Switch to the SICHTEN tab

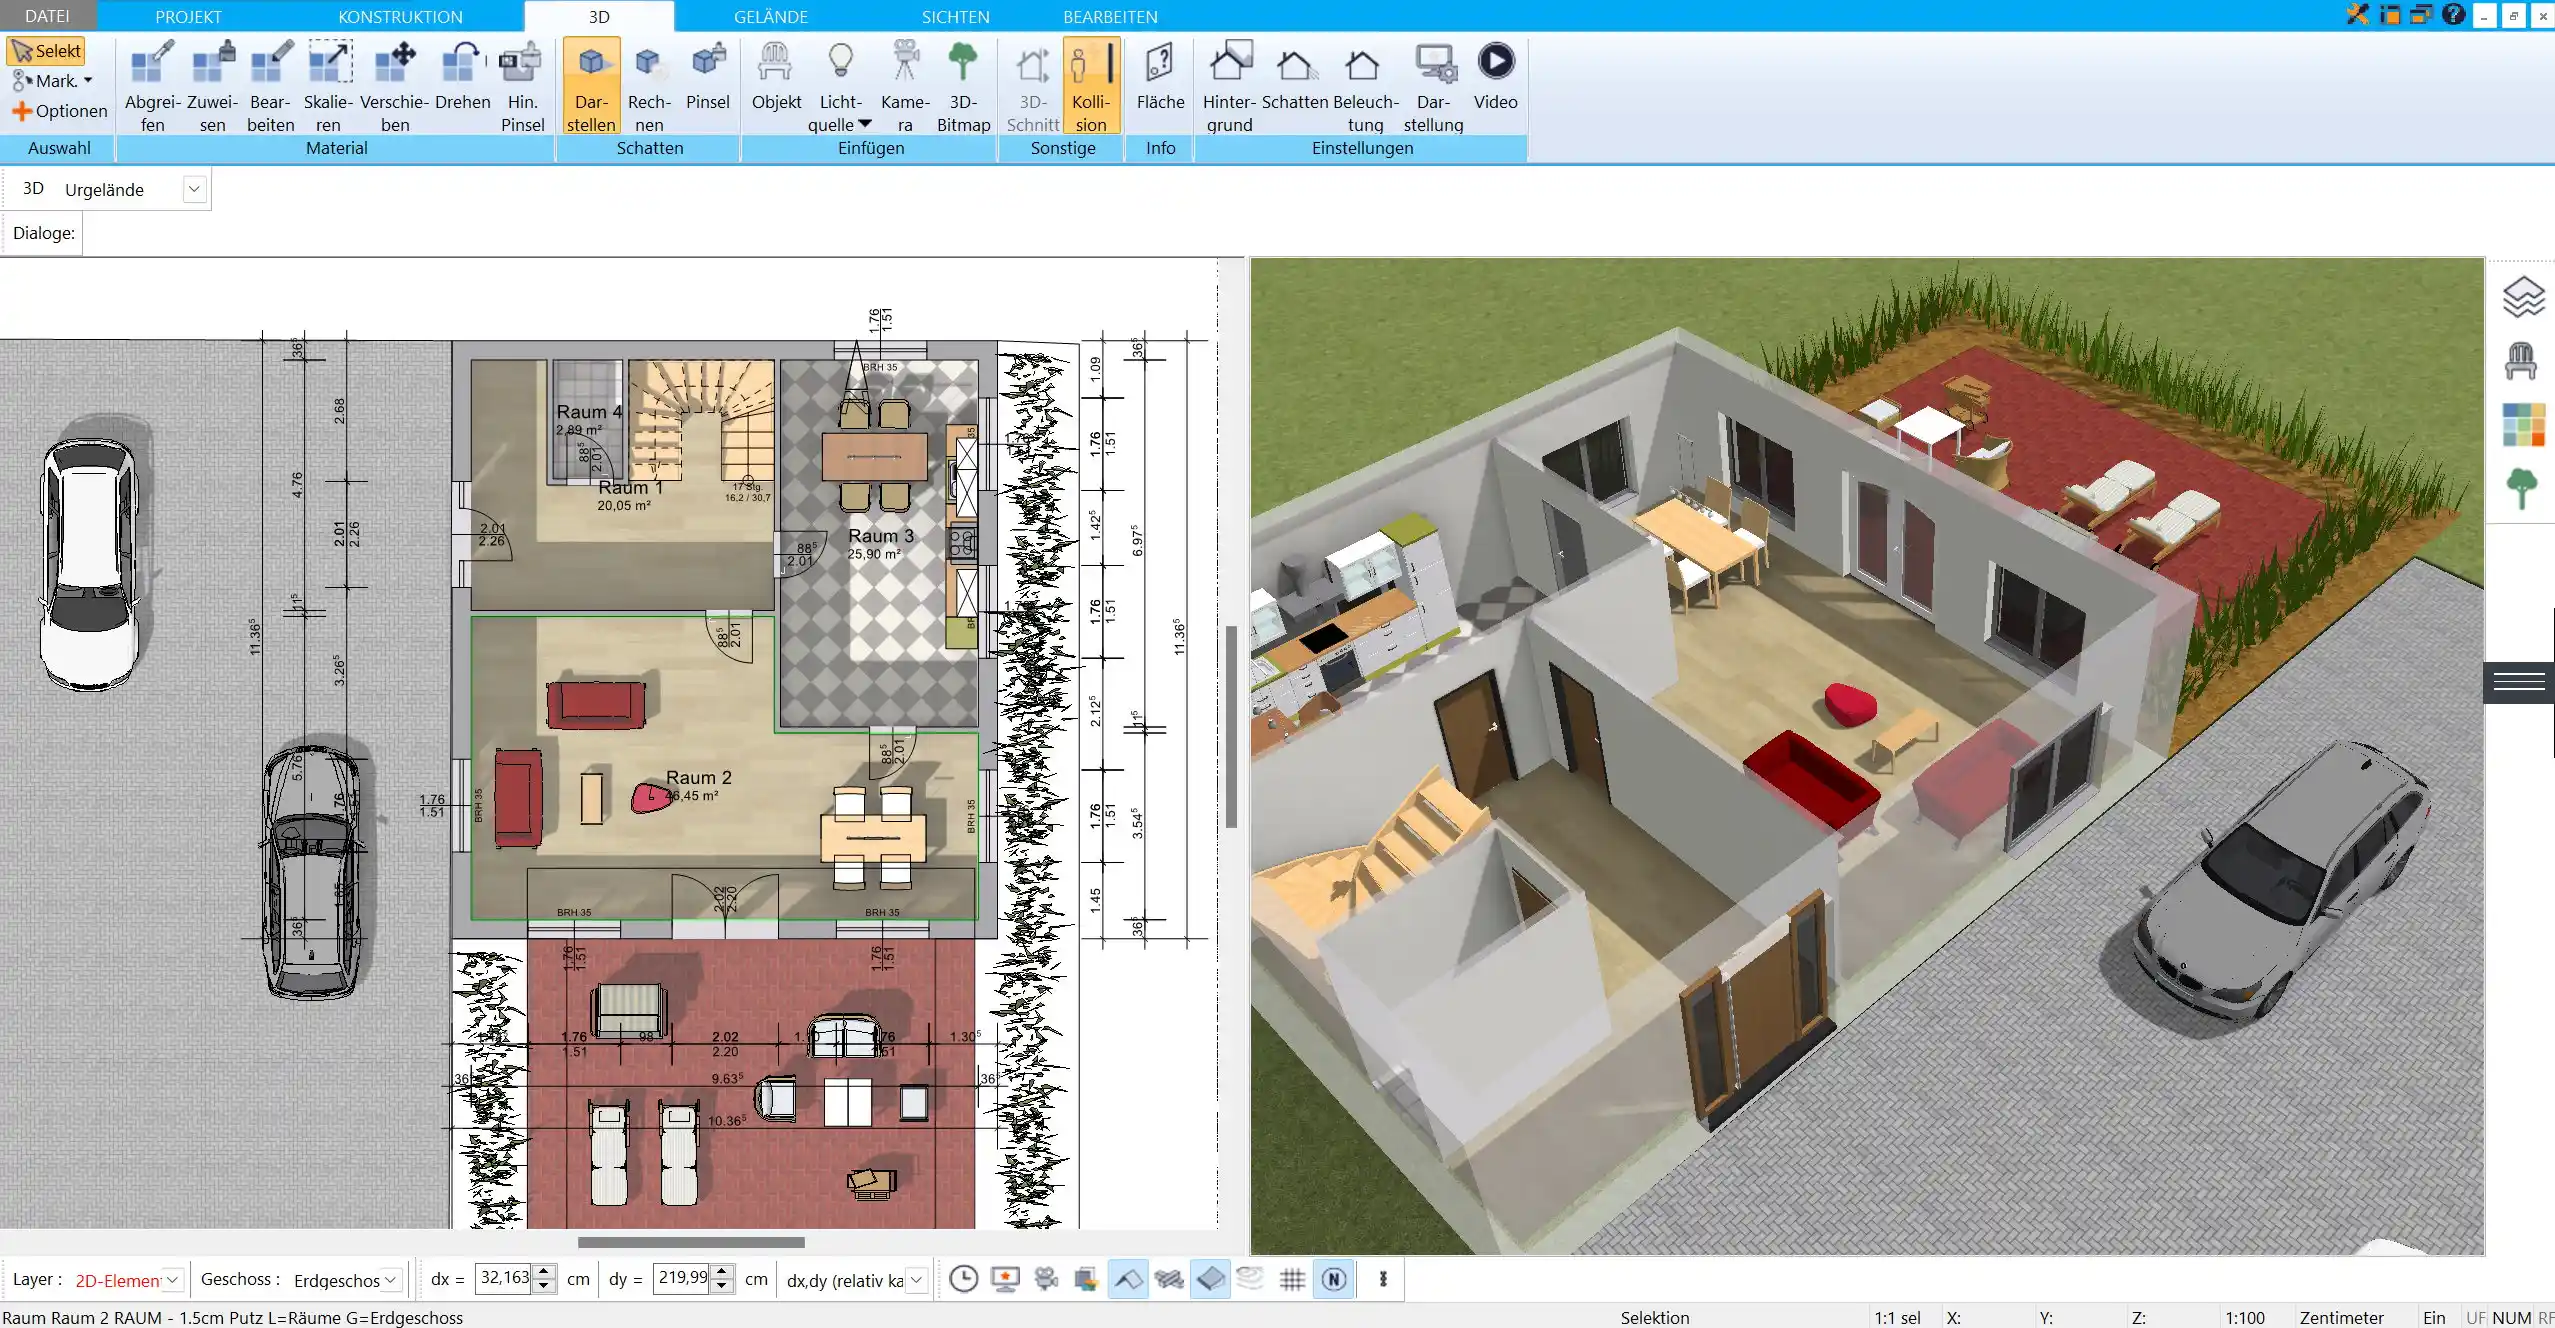click(955, 16)
